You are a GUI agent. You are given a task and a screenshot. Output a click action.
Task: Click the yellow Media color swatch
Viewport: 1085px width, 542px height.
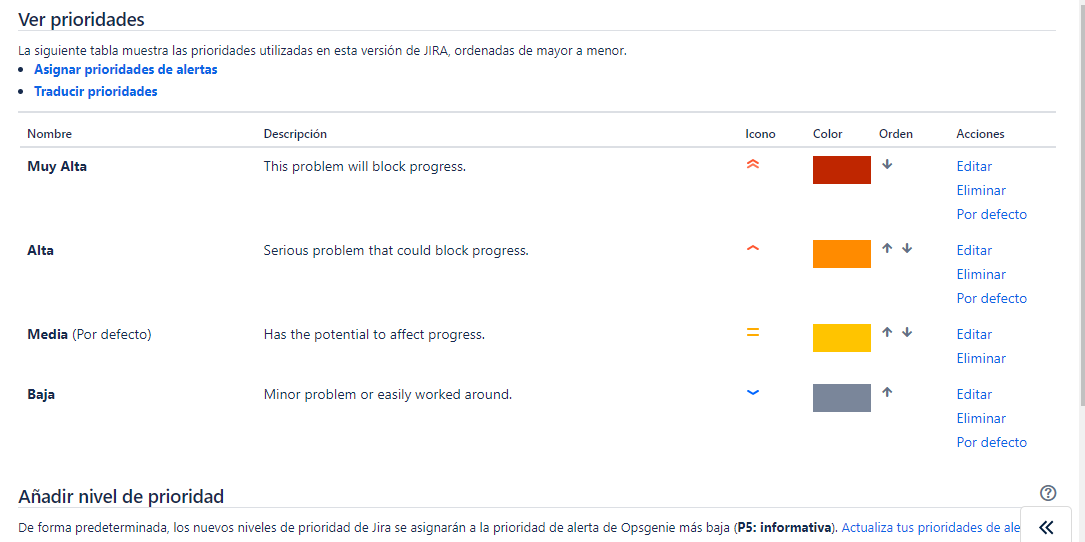click(x=842, y=338)
